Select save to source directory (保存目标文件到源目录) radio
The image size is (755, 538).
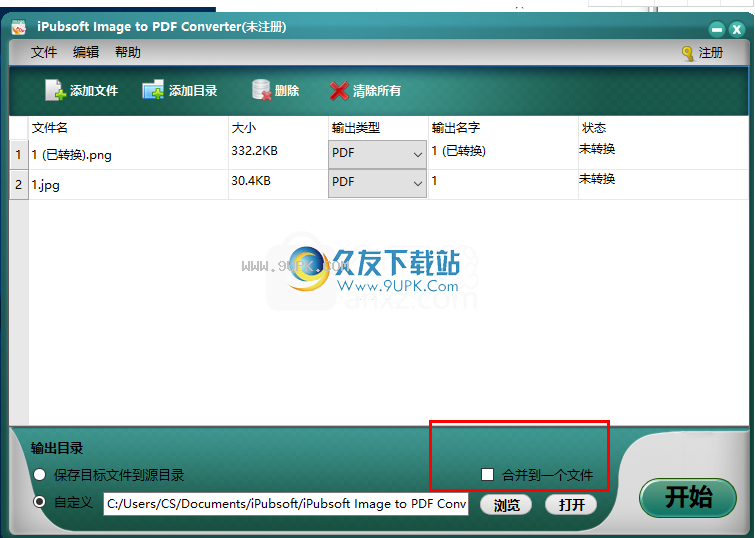(39, 475)
